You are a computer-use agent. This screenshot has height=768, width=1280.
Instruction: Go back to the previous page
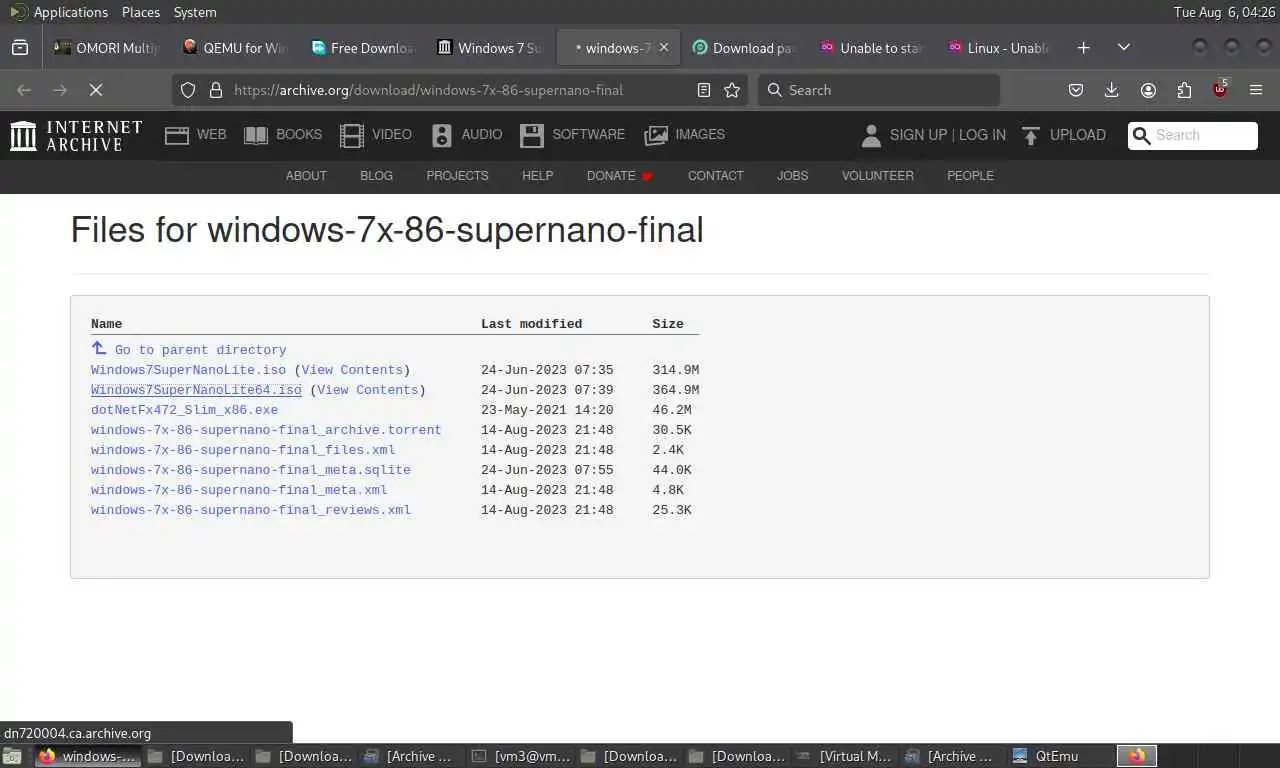pos(24,90)
